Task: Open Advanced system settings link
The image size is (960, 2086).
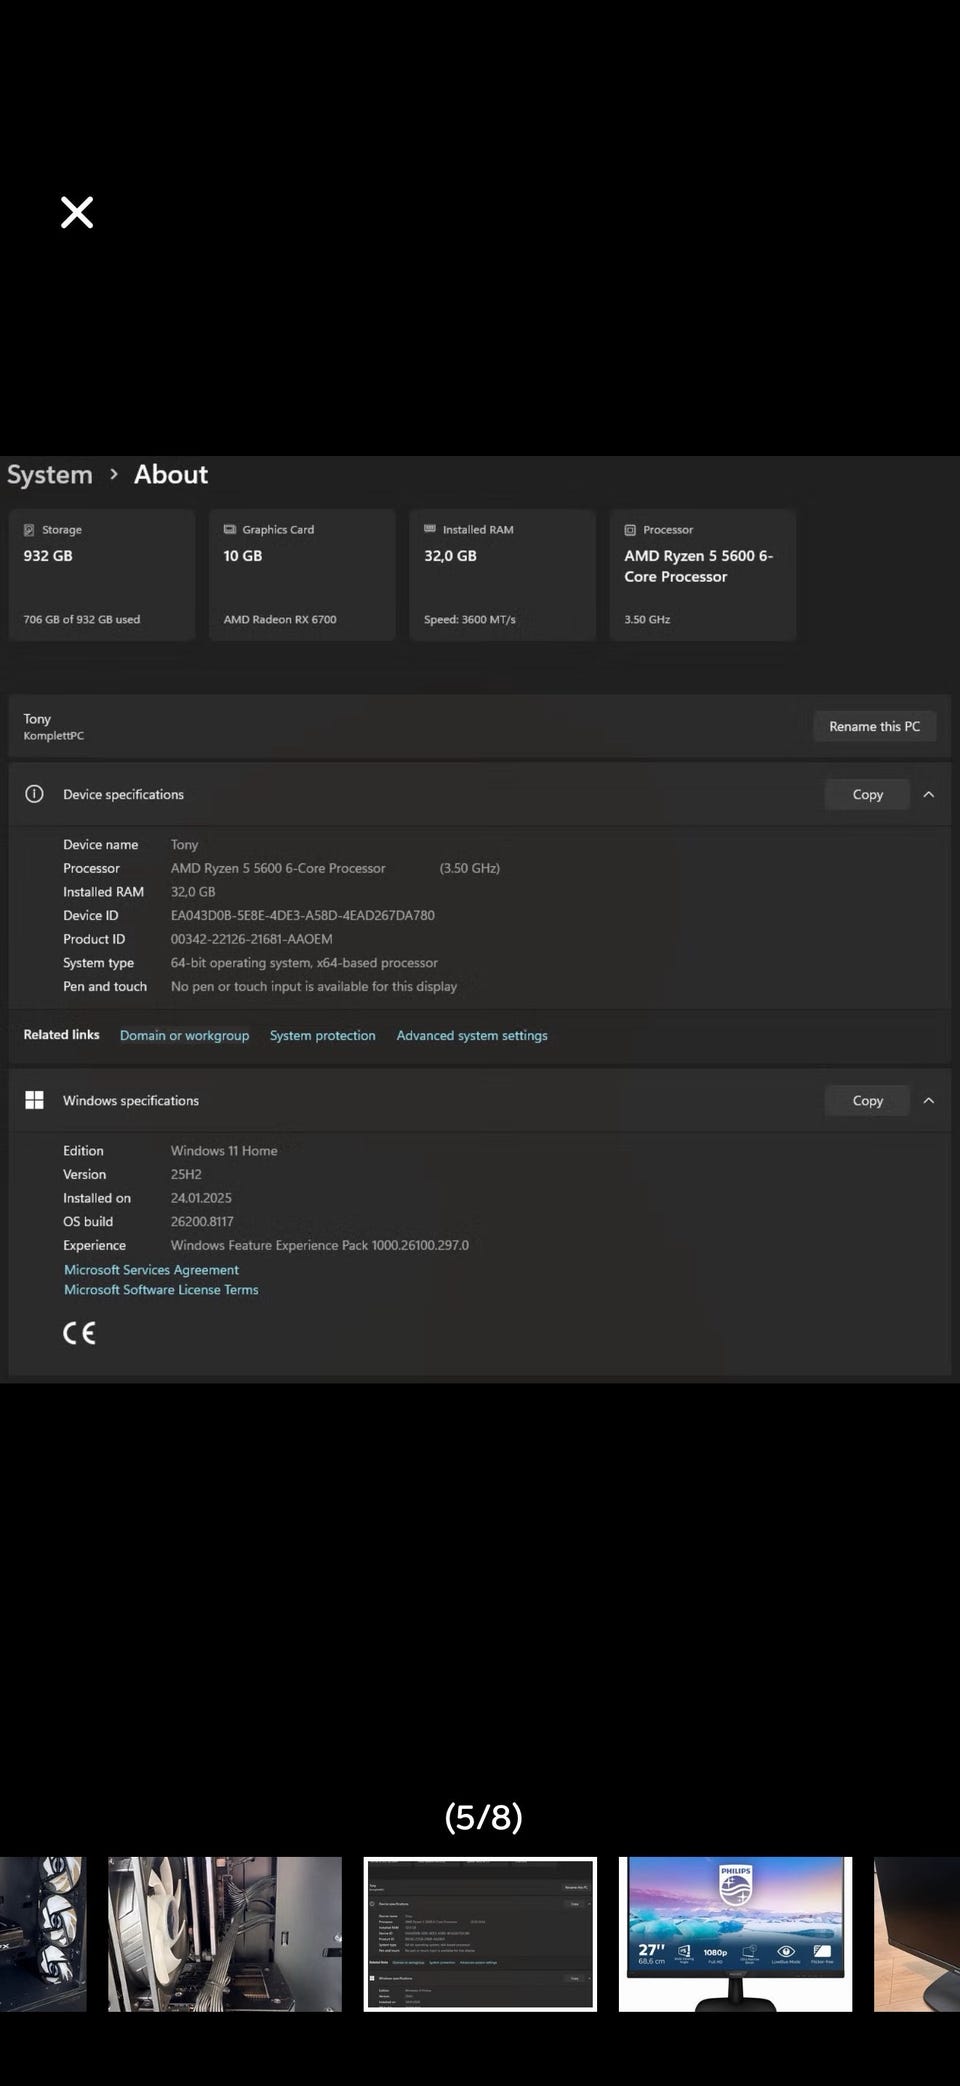Action: coord(472,1035)
